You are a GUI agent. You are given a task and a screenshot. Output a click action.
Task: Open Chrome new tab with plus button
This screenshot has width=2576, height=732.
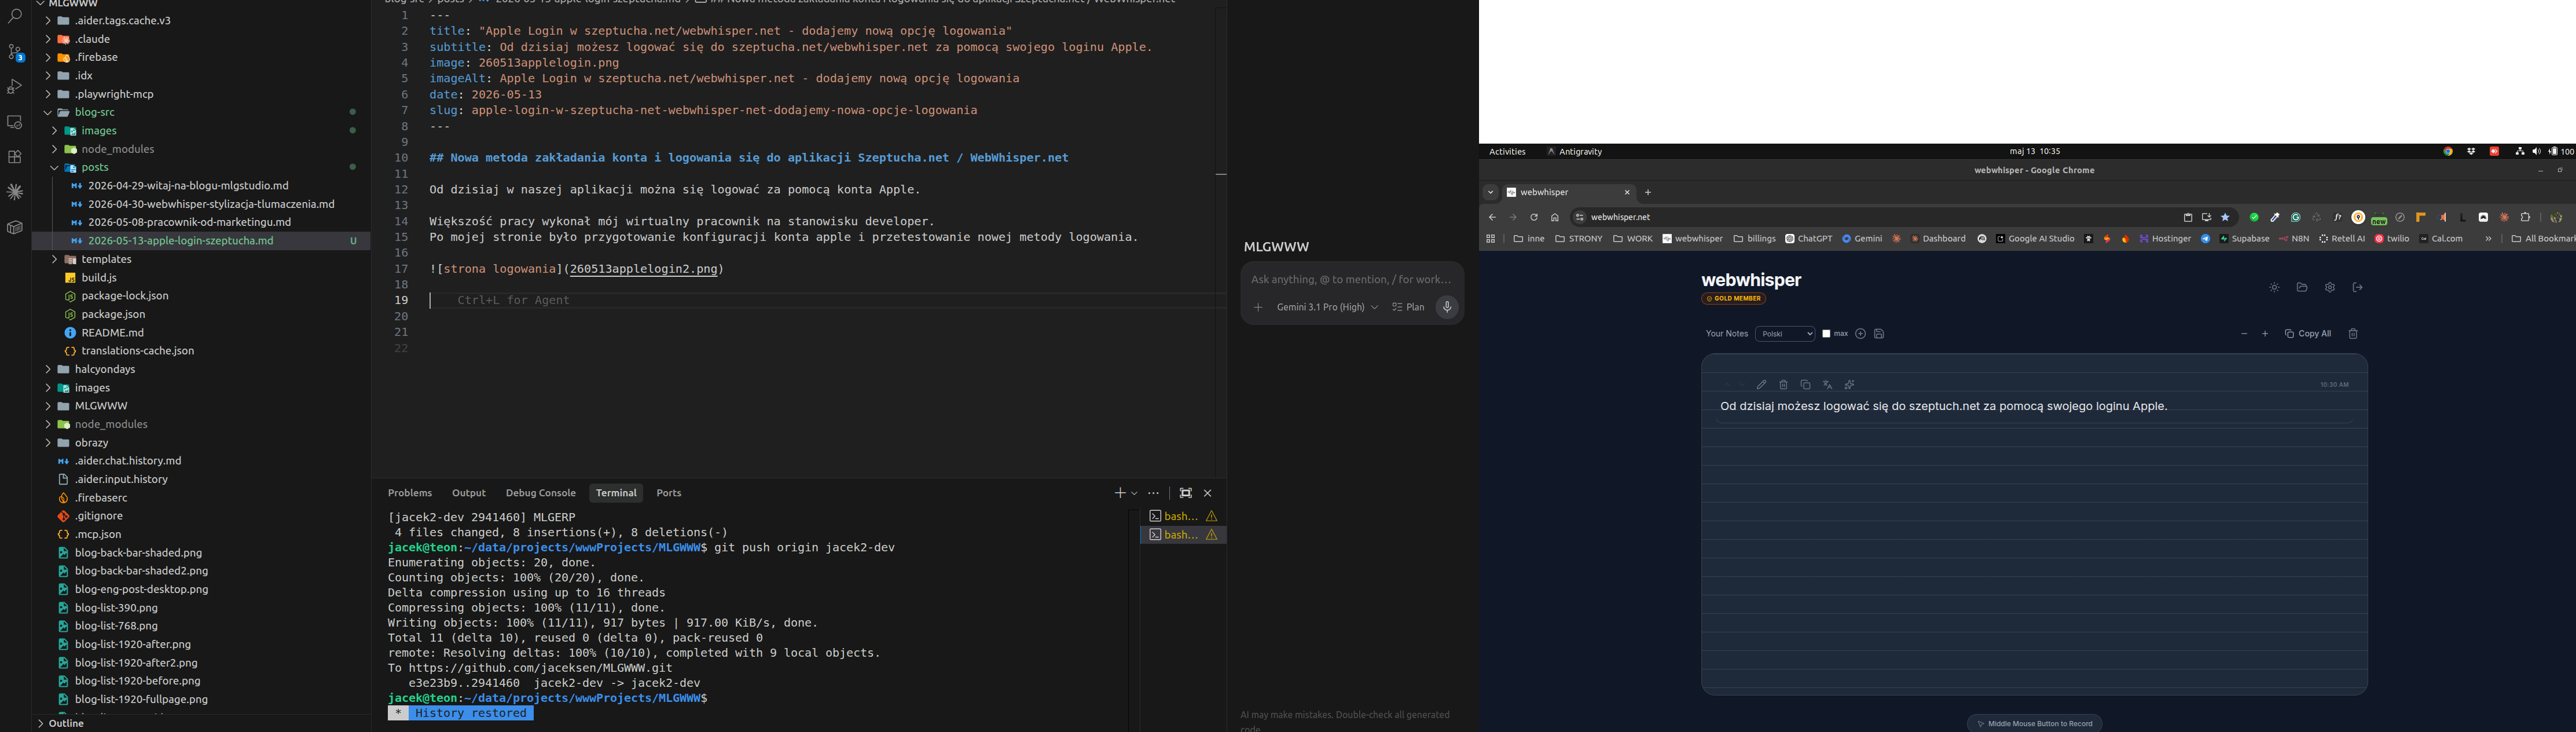(x=1648, y=193)
